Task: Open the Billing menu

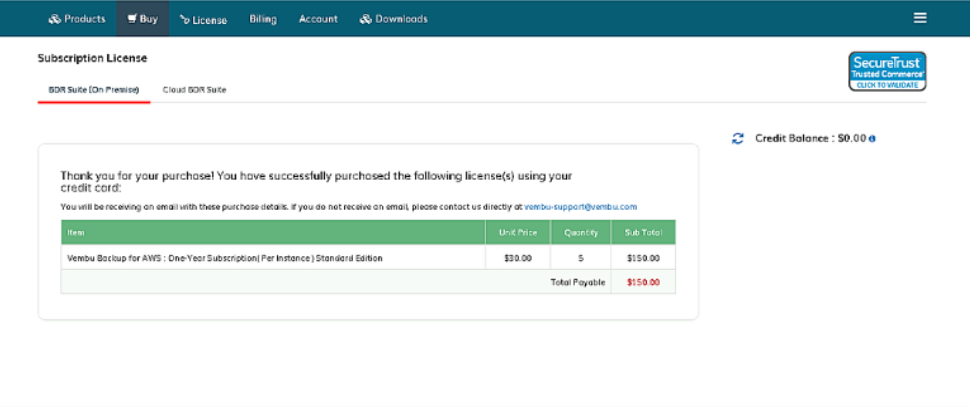Action: tap(263, 19)
